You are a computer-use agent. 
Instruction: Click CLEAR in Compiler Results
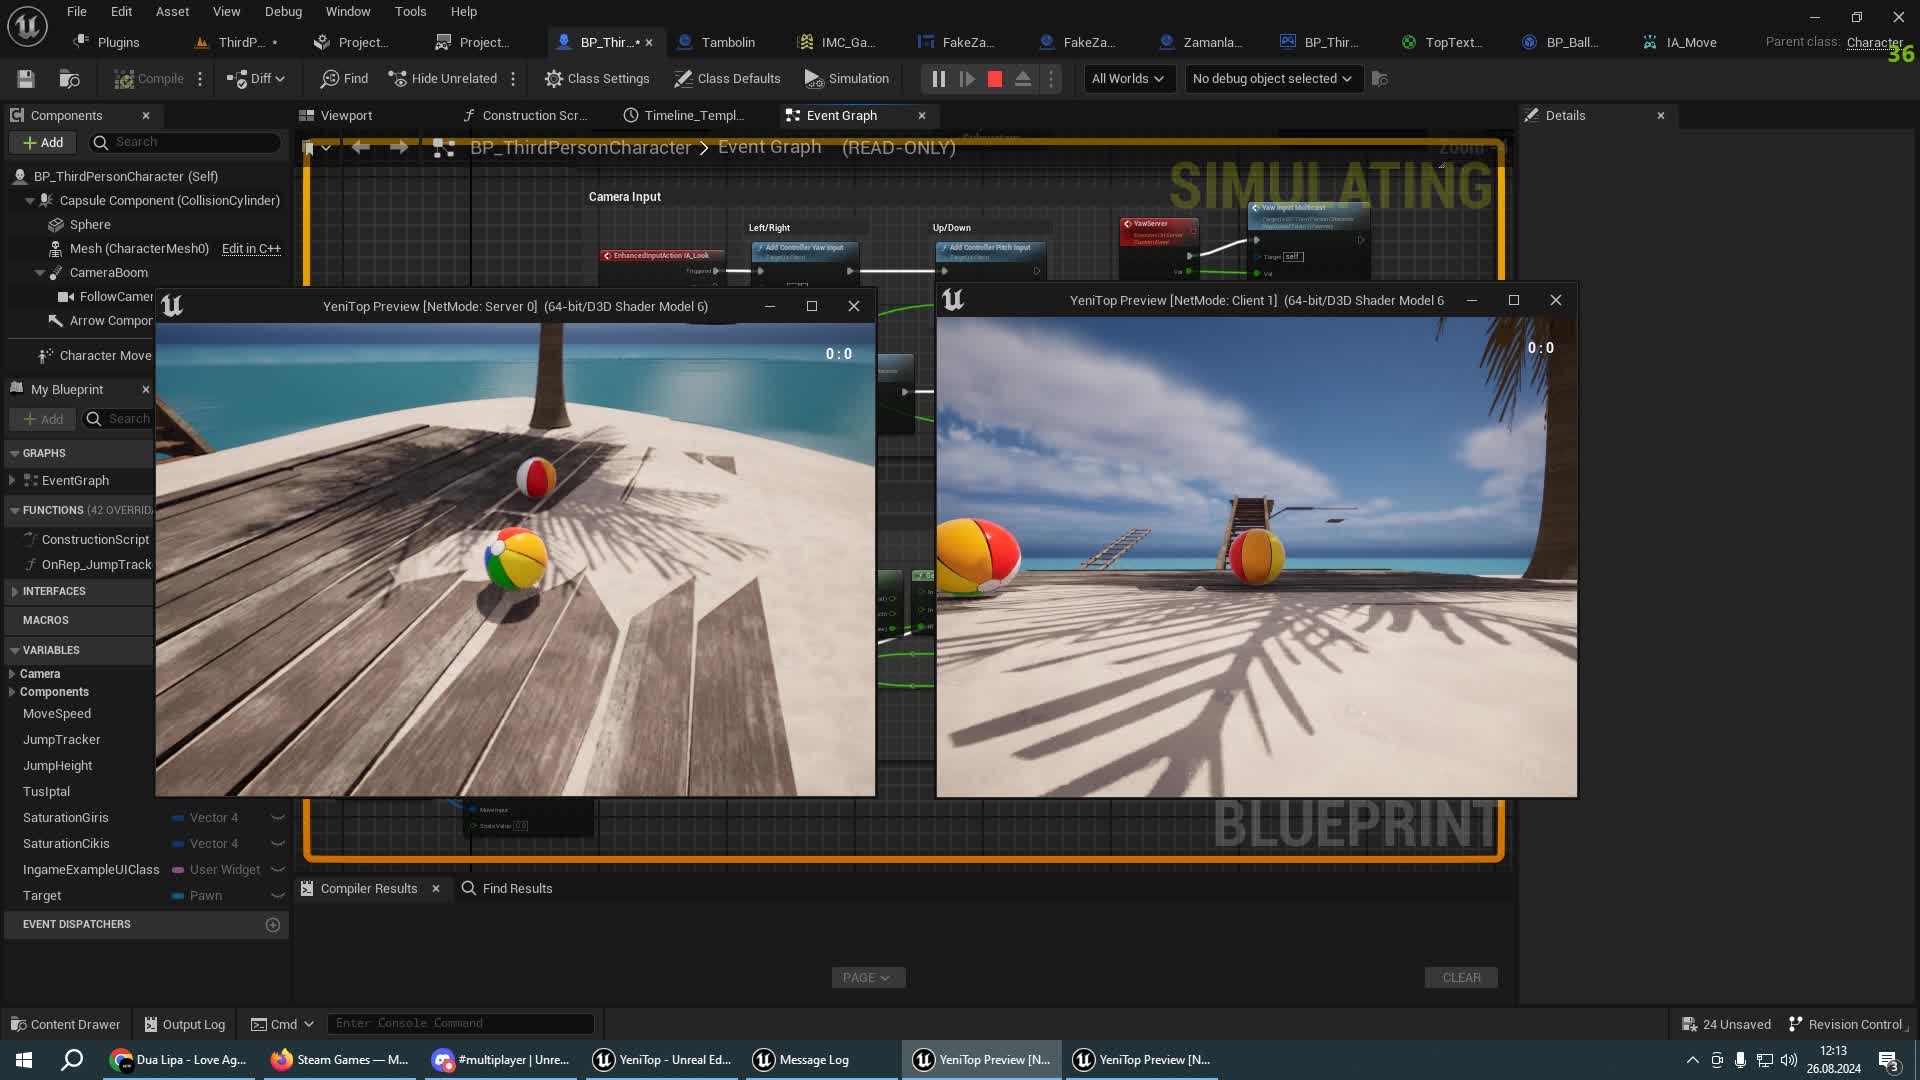point(1460,977)
